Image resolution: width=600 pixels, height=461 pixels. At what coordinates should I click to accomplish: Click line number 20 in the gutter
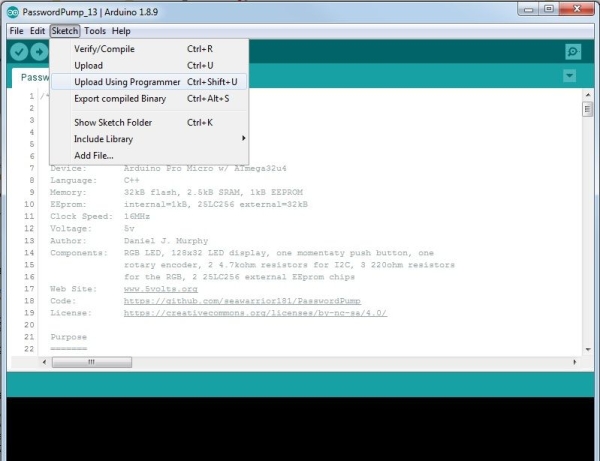coord(29,325)
